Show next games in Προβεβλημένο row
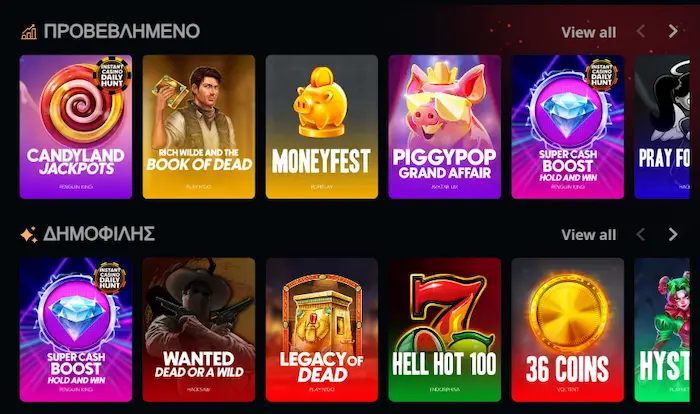The width and height of the screenshot is (700, 414). pyautogui.click(x=673, y=31)
